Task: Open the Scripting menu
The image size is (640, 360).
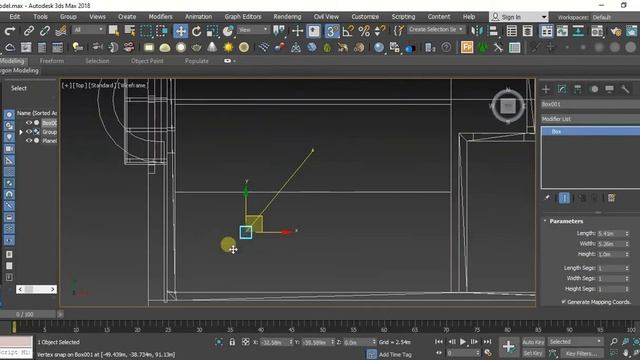Action: coord(403,17)
